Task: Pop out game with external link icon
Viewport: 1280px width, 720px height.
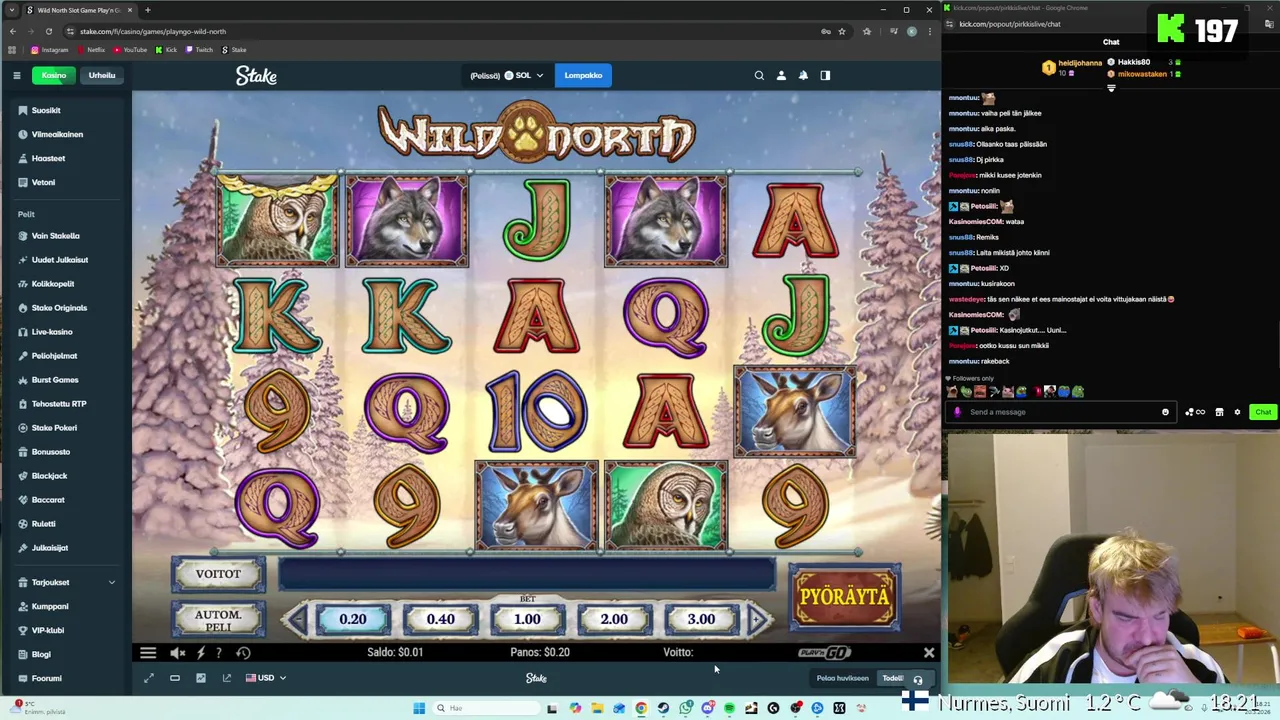Action: point(227,678)
